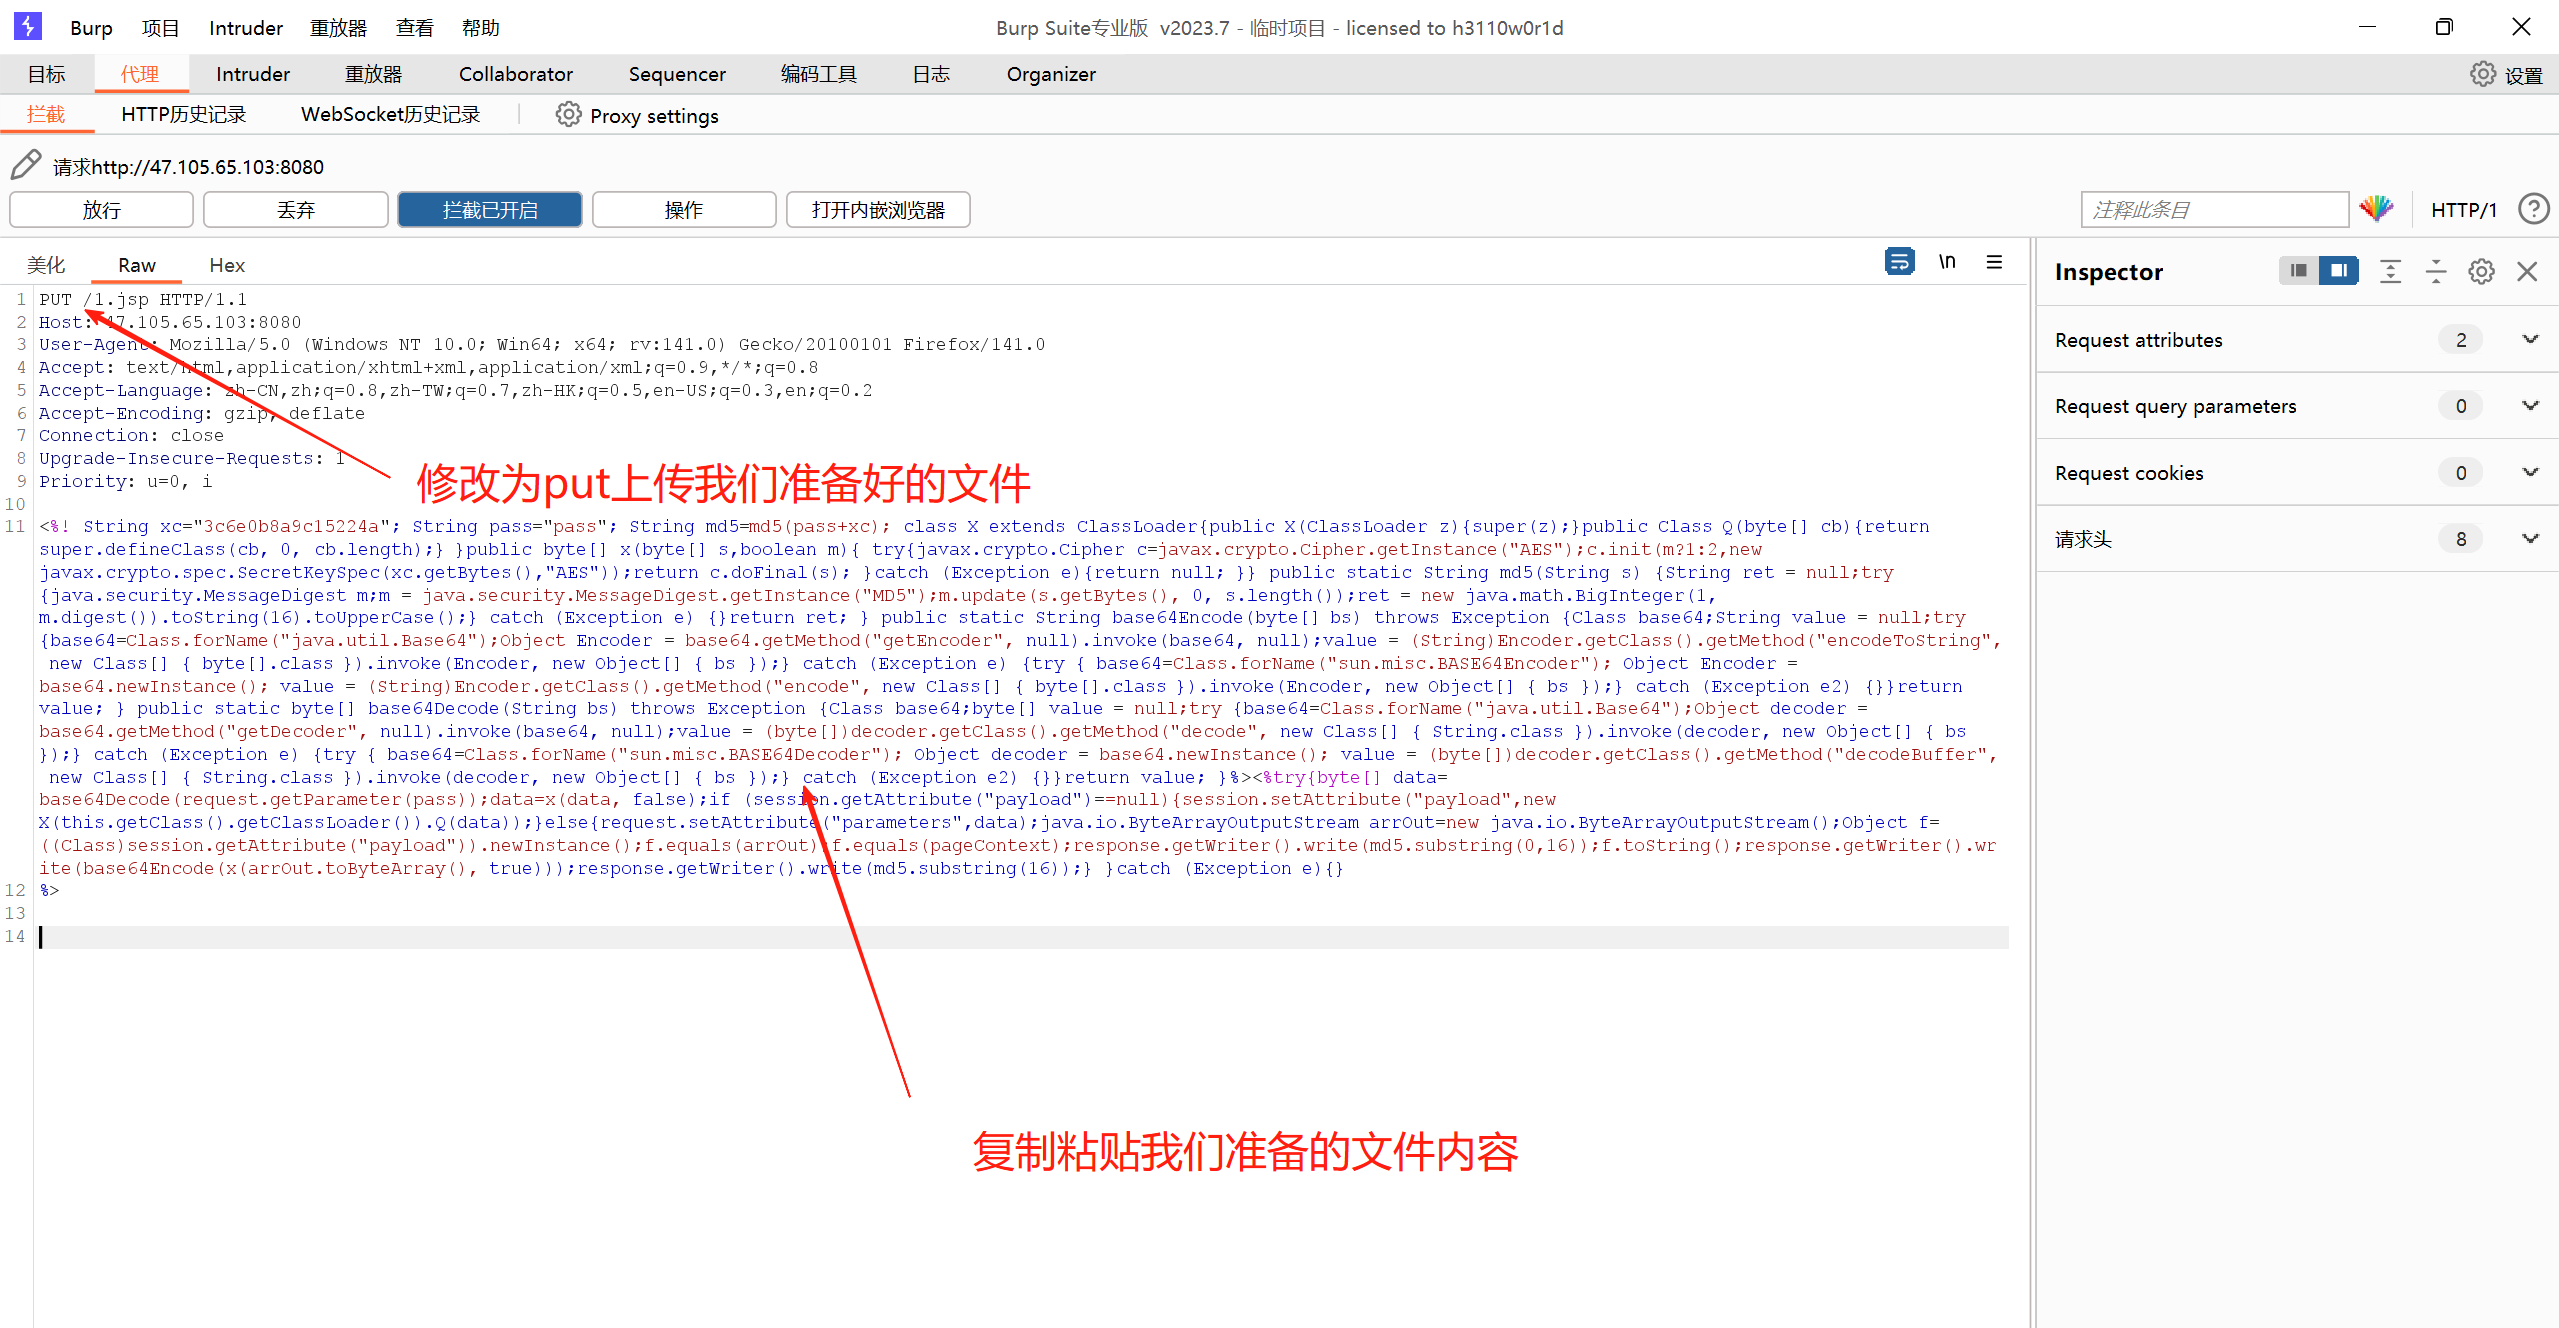Open the highlight color picker icon

(x=2376, y=209)
